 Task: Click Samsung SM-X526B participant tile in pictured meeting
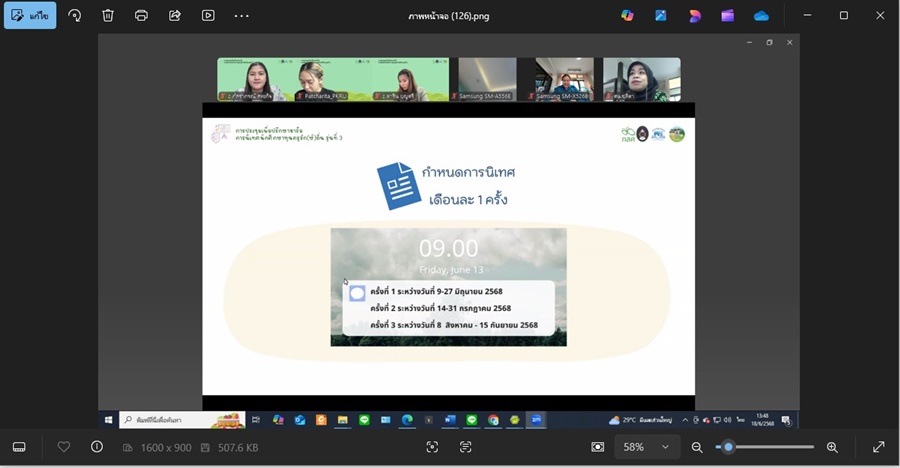pos(565,79)
